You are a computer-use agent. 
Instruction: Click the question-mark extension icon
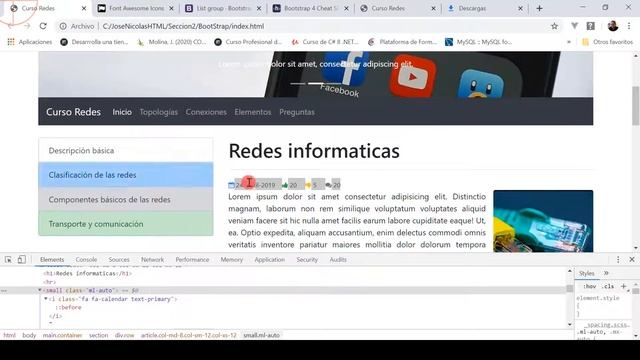pos(590,26)
